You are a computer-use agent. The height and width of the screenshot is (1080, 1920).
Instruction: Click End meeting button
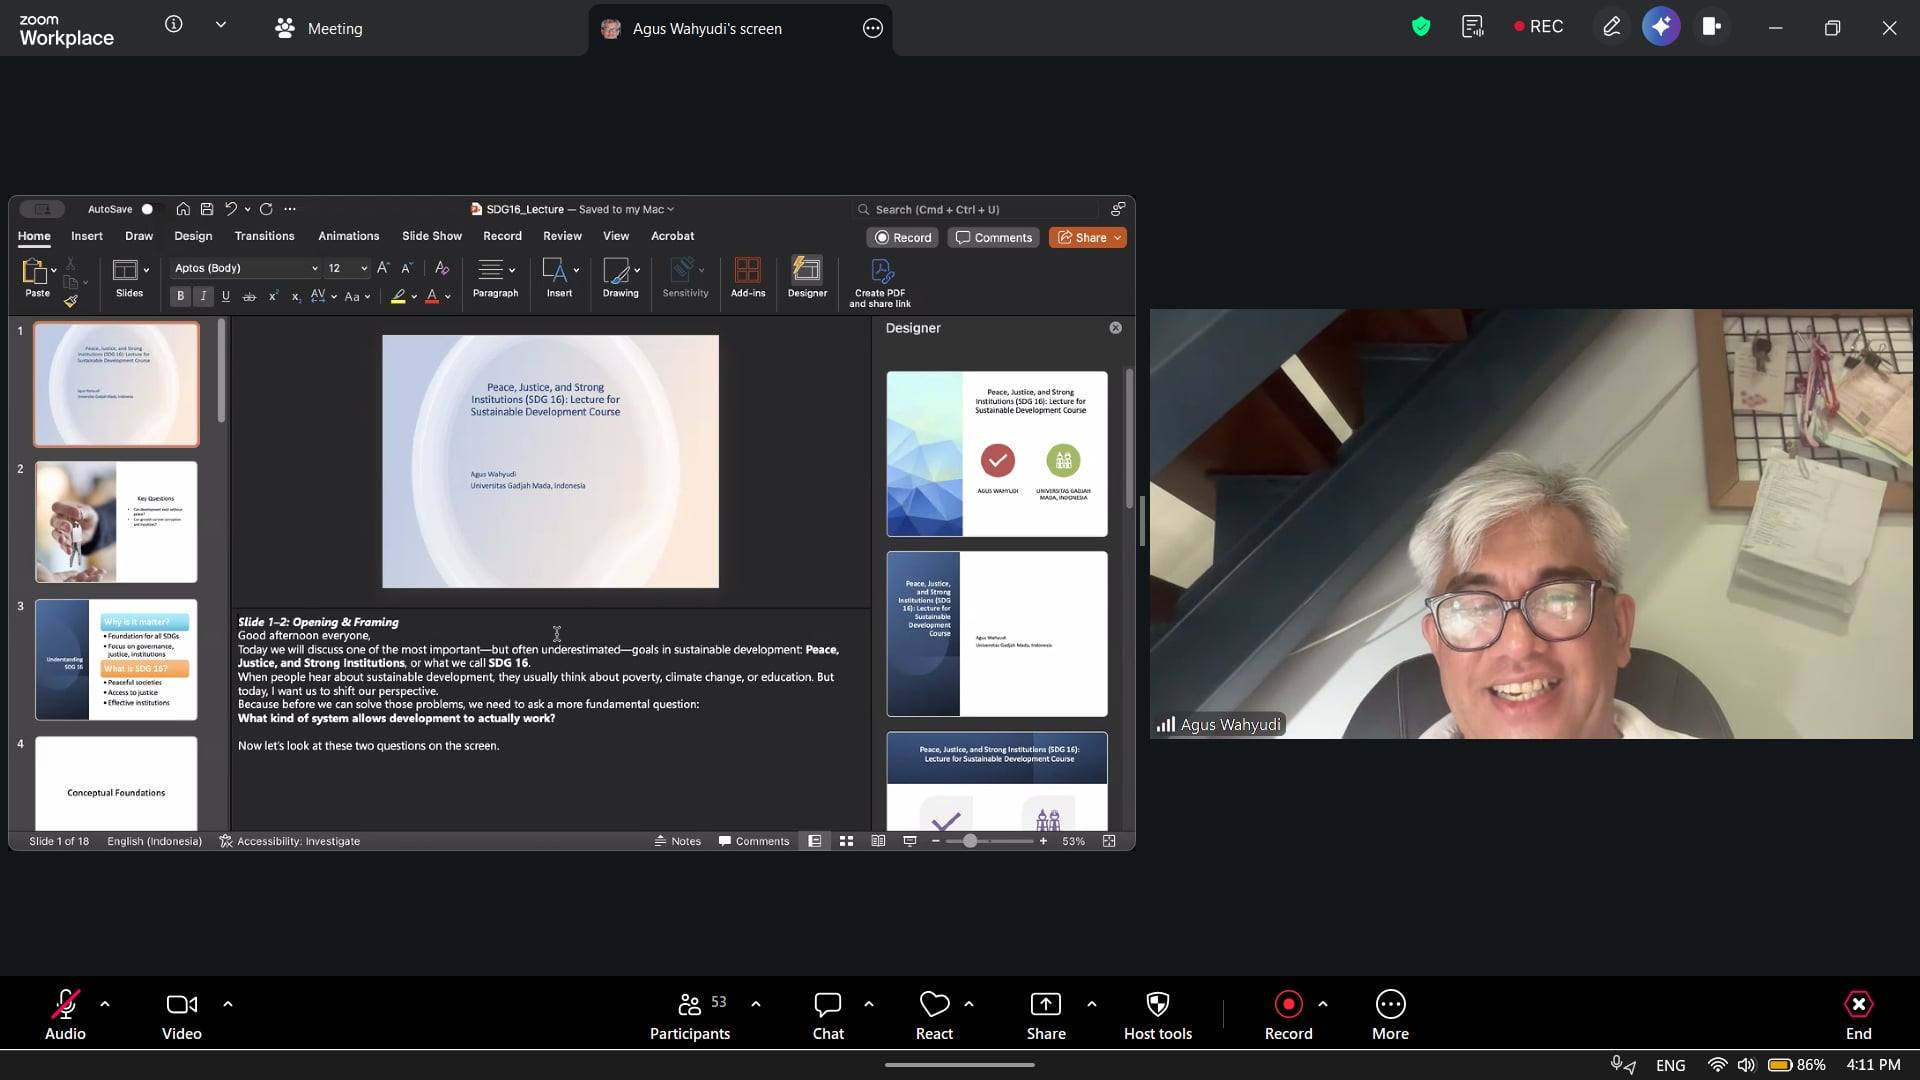1858,1004
